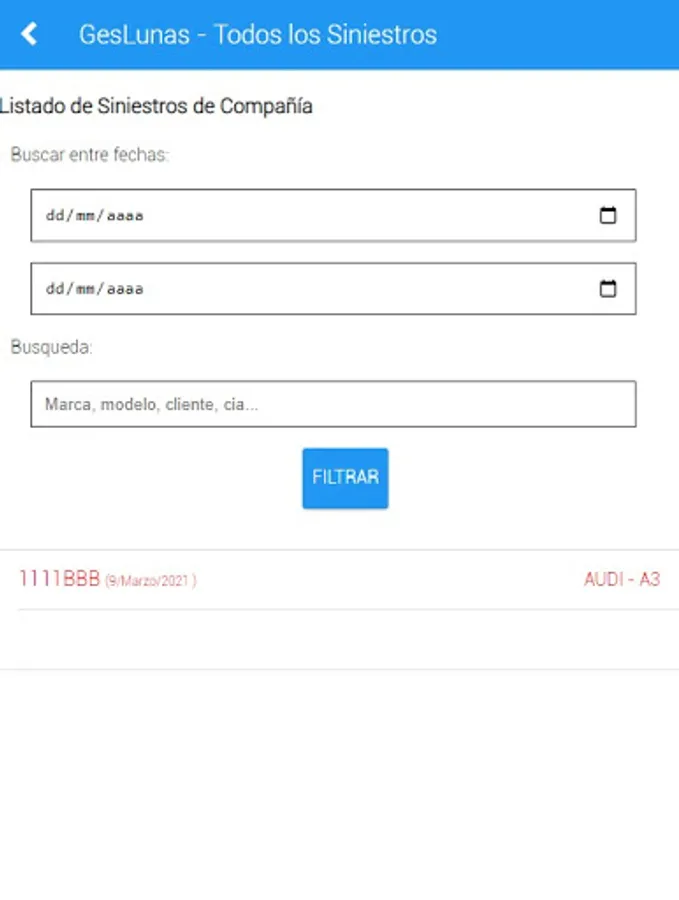Select the aaaa year segment in first date
This screenshot has height=900, width=679.
coord(125,215)
